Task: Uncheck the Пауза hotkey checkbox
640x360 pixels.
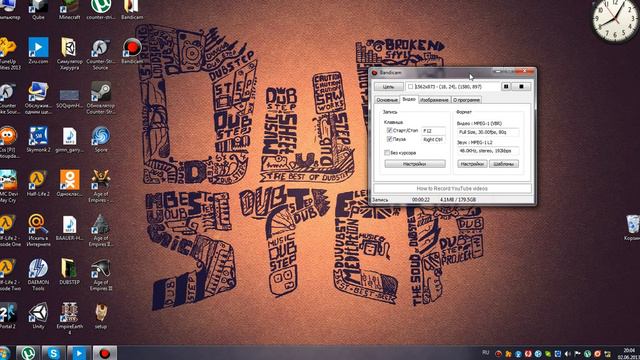Action: pyautogui.click(x=389, y=139)
